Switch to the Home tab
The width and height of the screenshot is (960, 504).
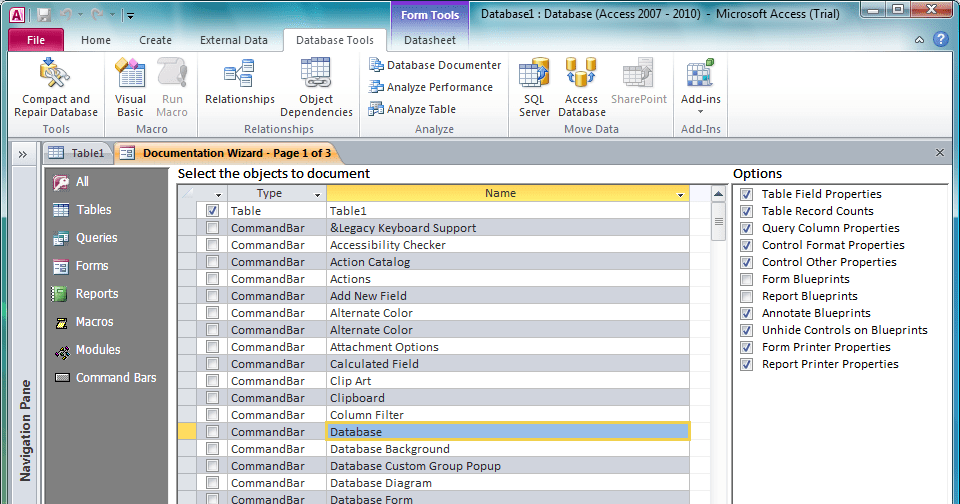tap(96, 40)
